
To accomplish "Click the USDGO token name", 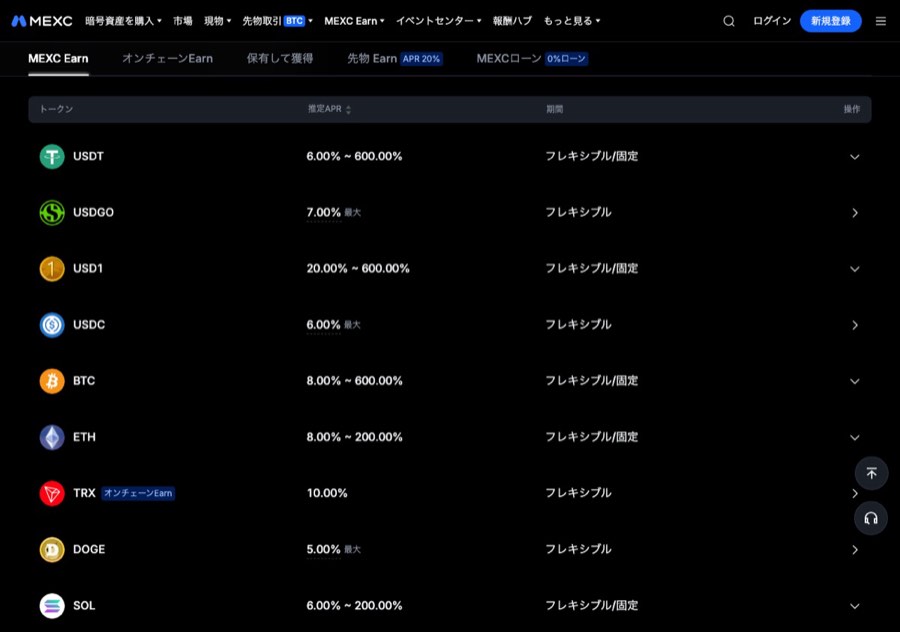I will pyautogui.click(x=94, y=212).
